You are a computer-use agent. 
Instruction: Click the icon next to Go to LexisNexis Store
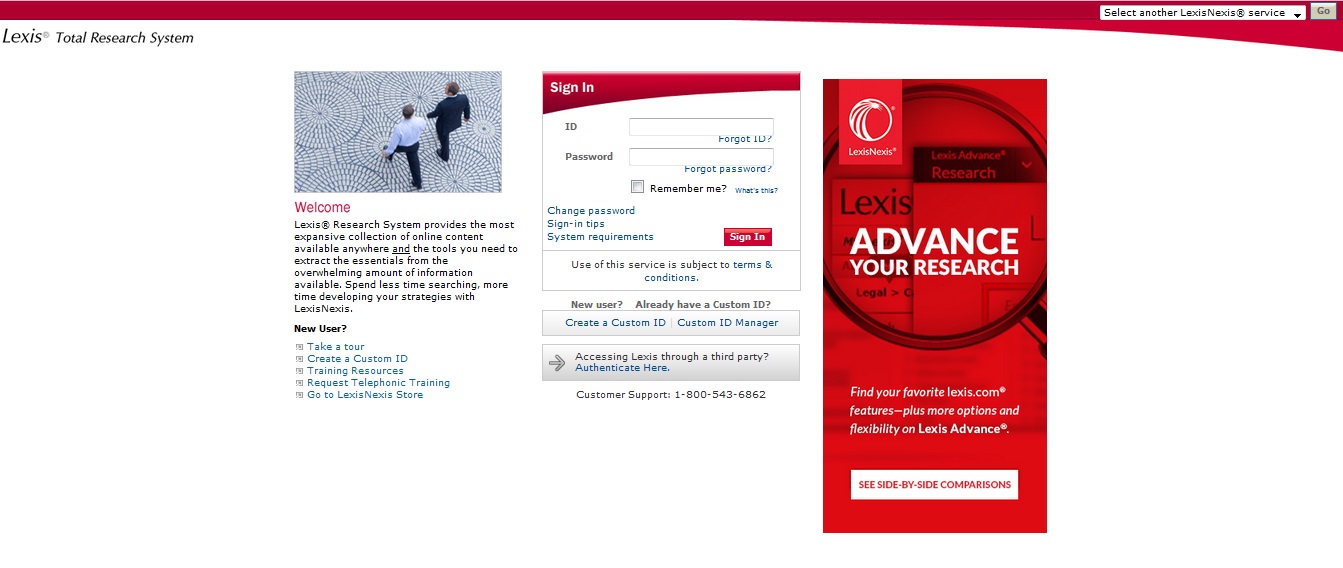click(299, 395)
